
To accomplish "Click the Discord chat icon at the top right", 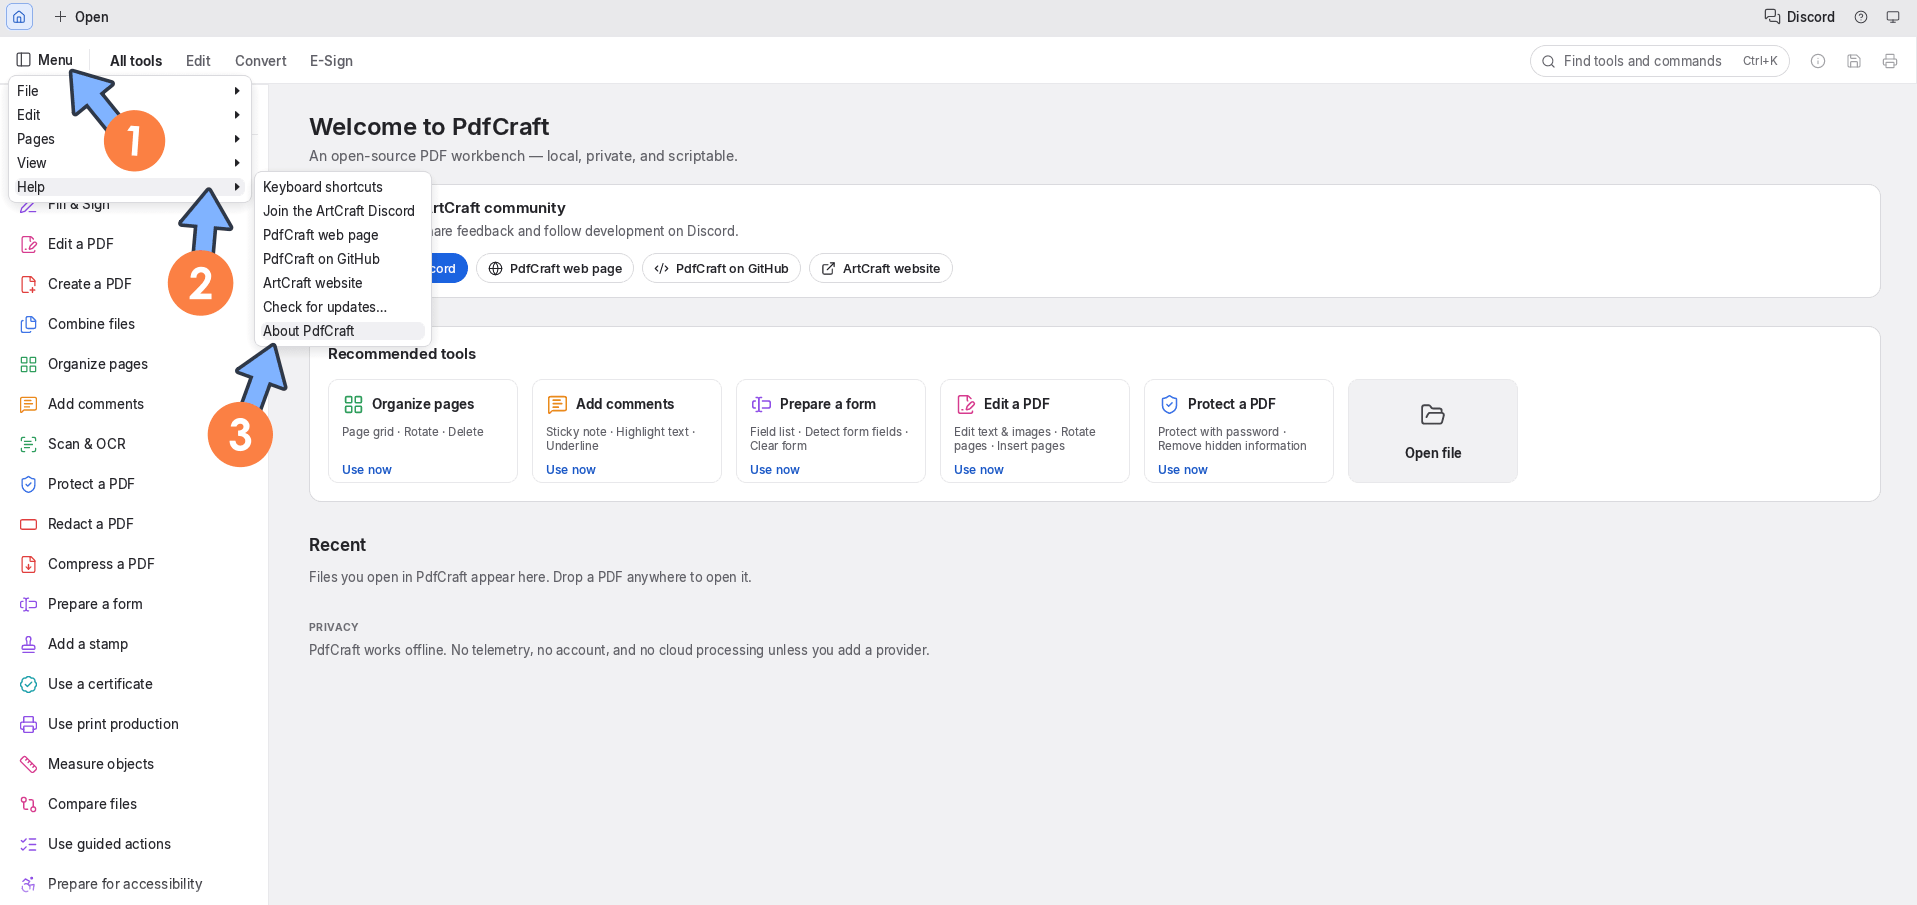I will tap(1772, 17).
